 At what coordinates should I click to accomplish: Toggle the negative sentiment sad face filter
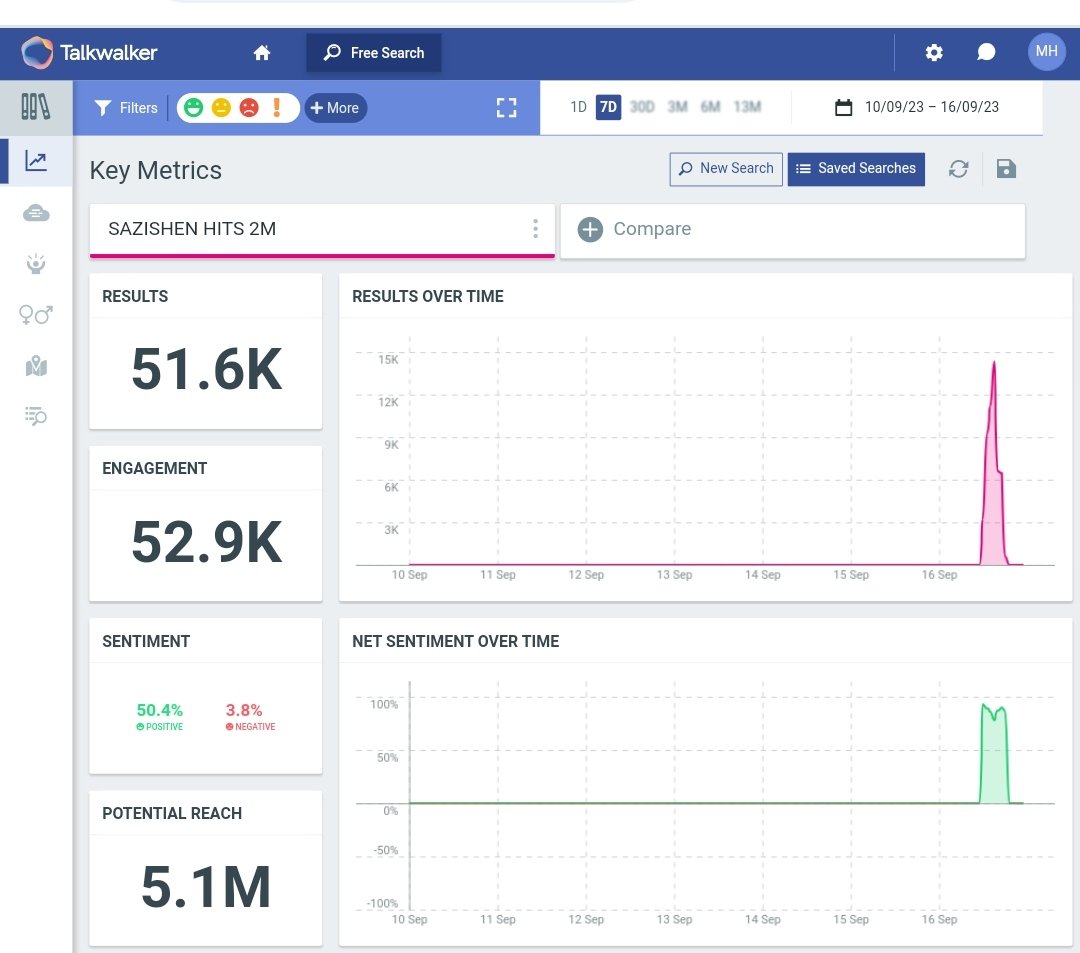(x=249, y=108)
